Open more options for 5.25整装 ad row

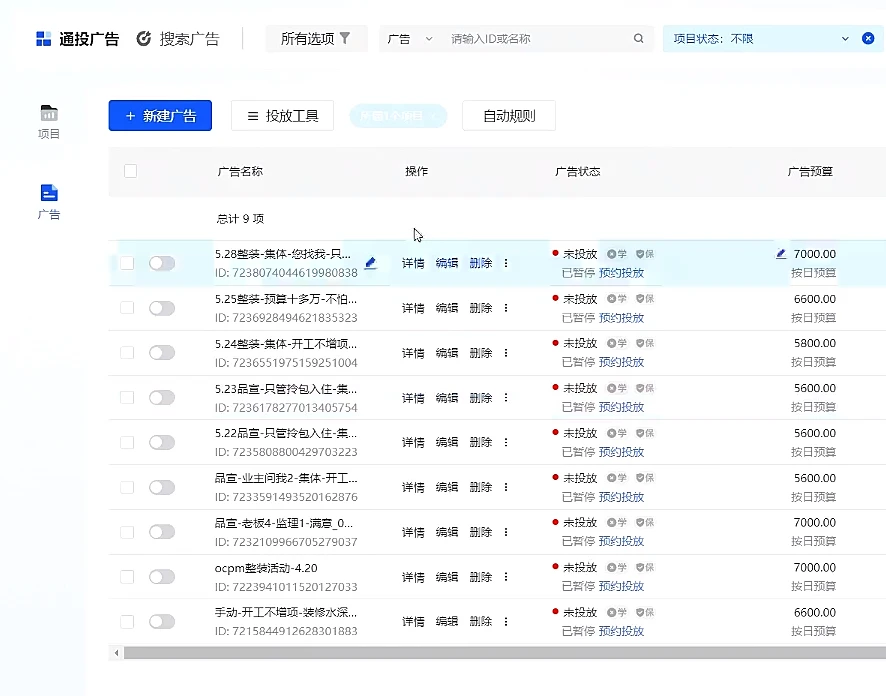point(506,308)
